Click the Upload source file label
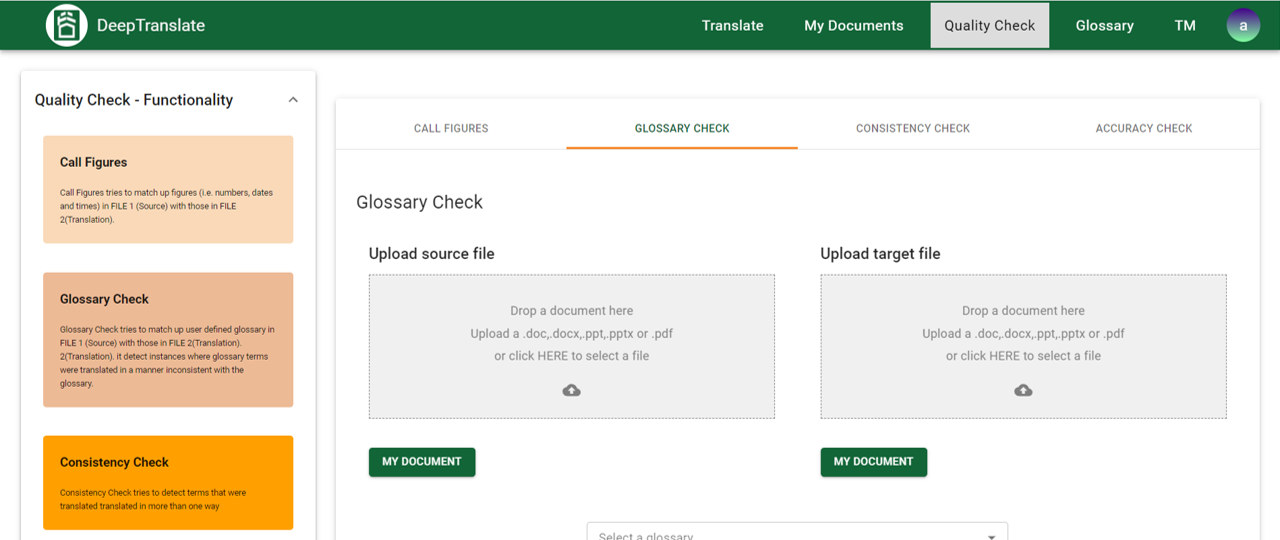Image resolution: width=1280 pixels, height=540 pixels. [x=432, y=254]
